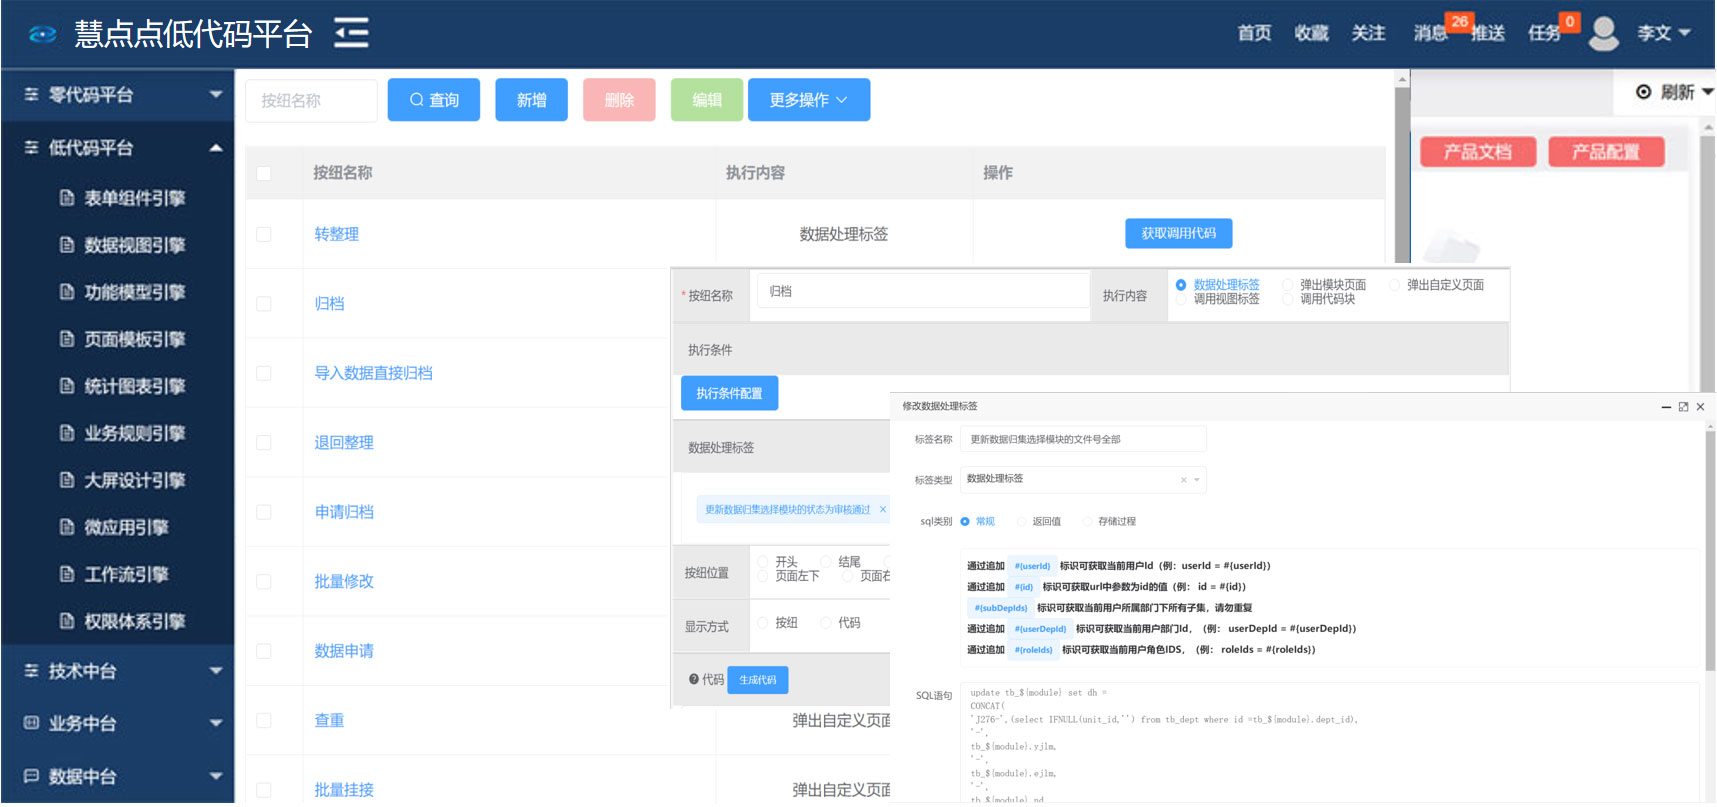Click the help question icon beside 代码
1717x807 pixels.
pyautogui.click(x=694, y=679)
